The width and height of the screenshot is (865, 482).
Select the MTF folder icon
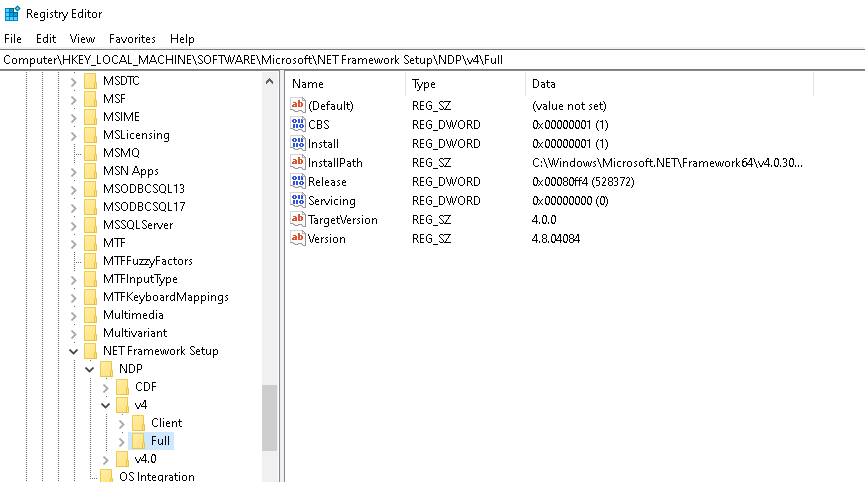pos(90,243)
